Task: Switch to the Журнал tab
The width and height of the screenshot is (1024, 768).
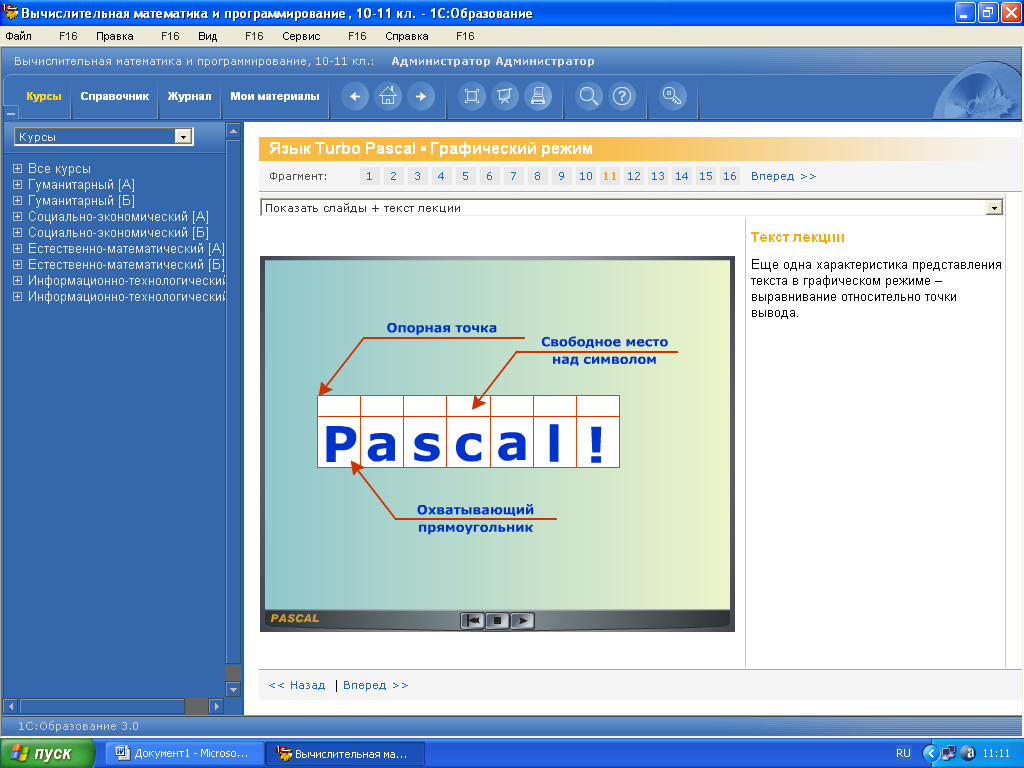Action: (x=189, y=96)
